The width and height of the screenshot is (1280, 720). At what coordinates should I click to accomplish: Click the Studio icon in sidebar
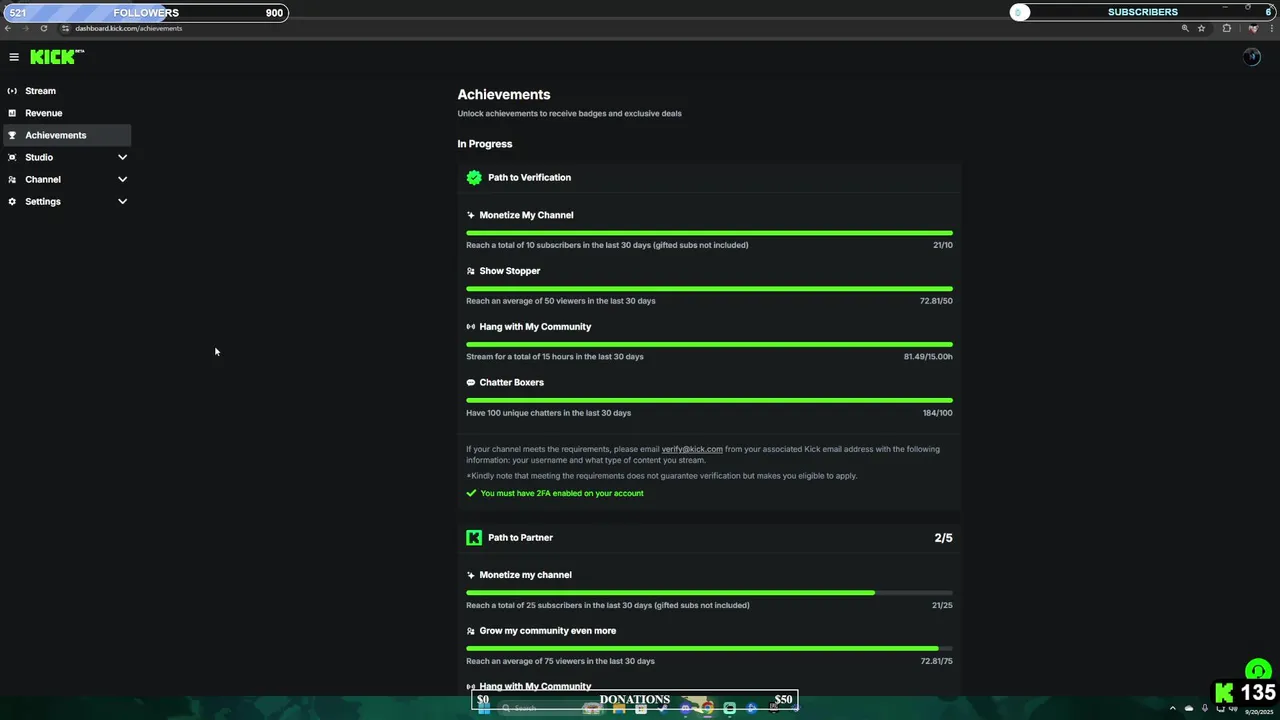coord(12,157)
